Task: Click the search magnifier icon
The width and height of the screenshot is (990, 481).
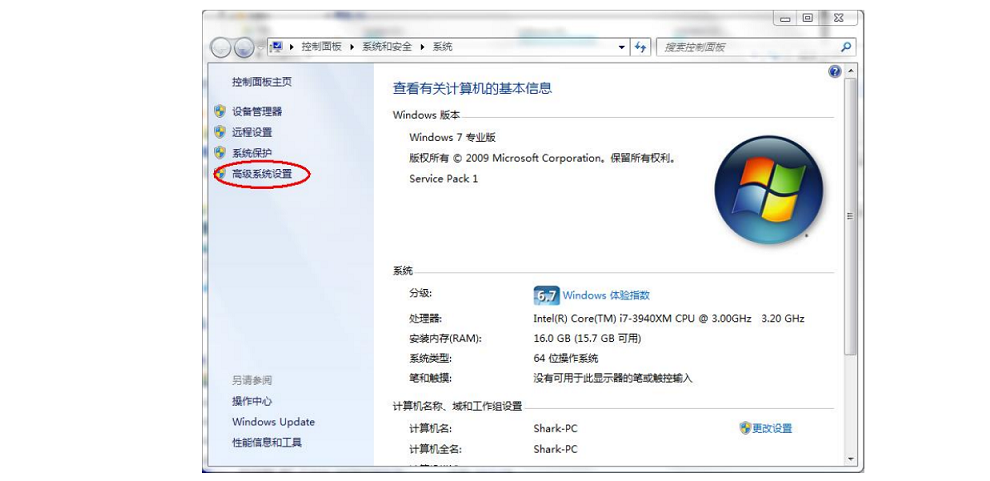Action: click(846, 47)
